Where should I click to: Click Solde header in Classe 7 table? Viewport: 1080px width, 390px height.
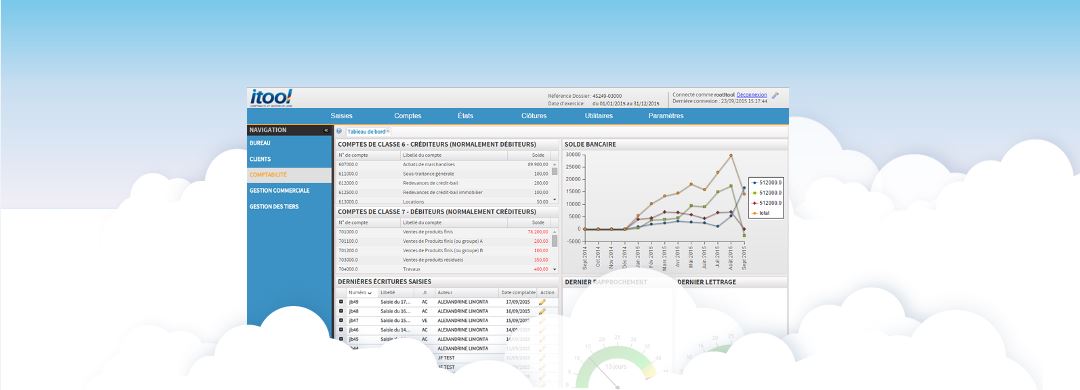528,223
